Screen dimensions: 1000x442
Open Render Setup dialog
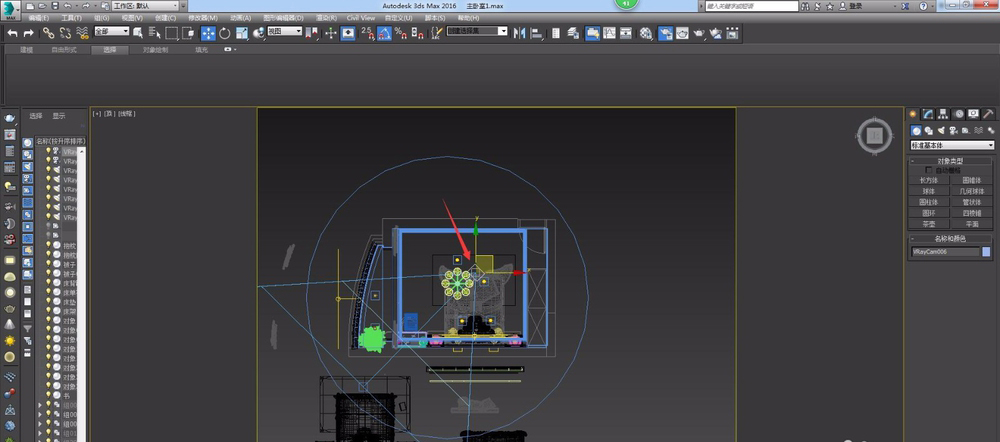[665, 33]
